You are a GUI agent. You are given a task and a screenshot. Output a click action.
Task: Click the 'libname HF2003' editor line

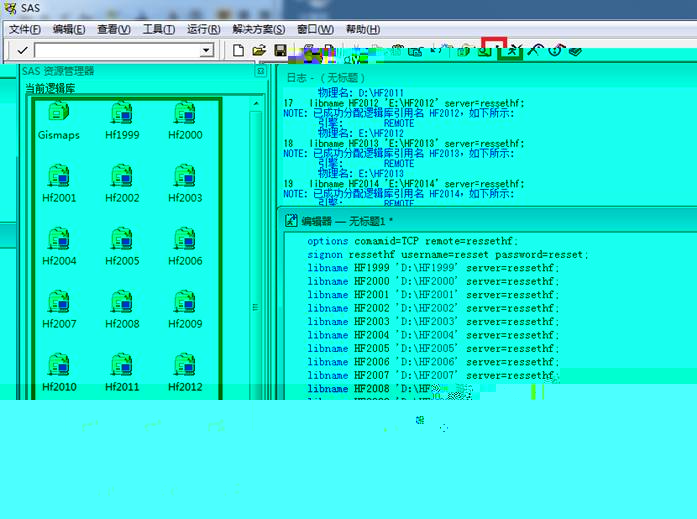[433, 321]
